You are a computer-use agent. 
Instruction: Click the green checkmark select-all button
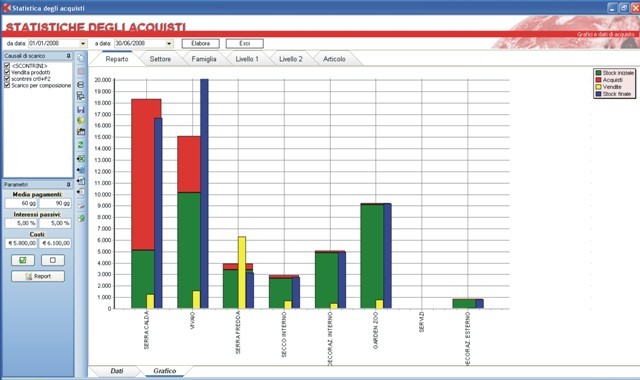click(x=23, y=260)
